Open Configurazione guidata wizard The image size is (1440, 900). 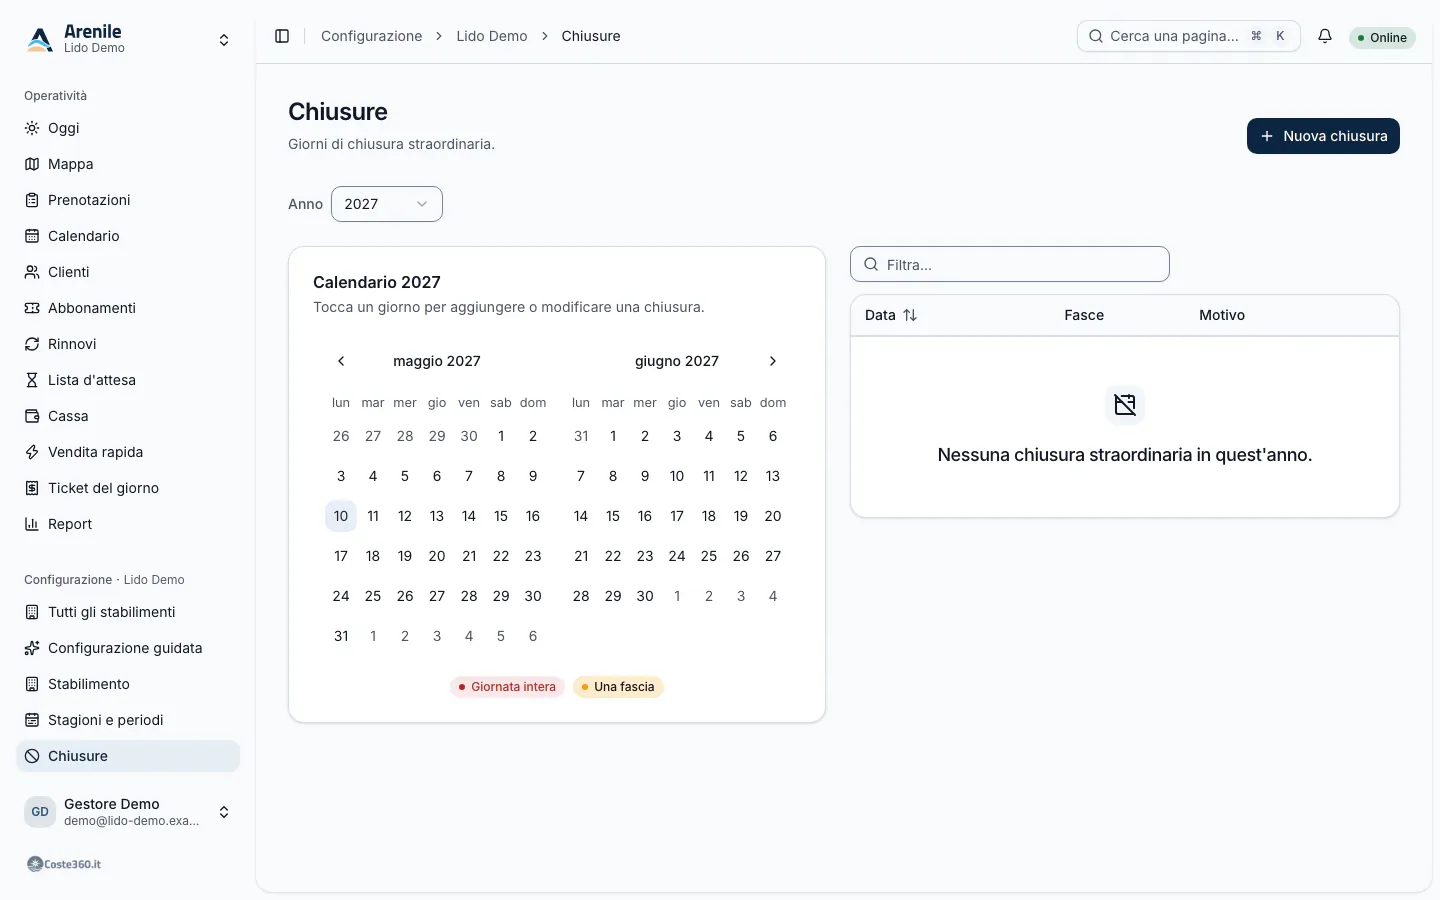pyautogui.click(x=128, y=648)
